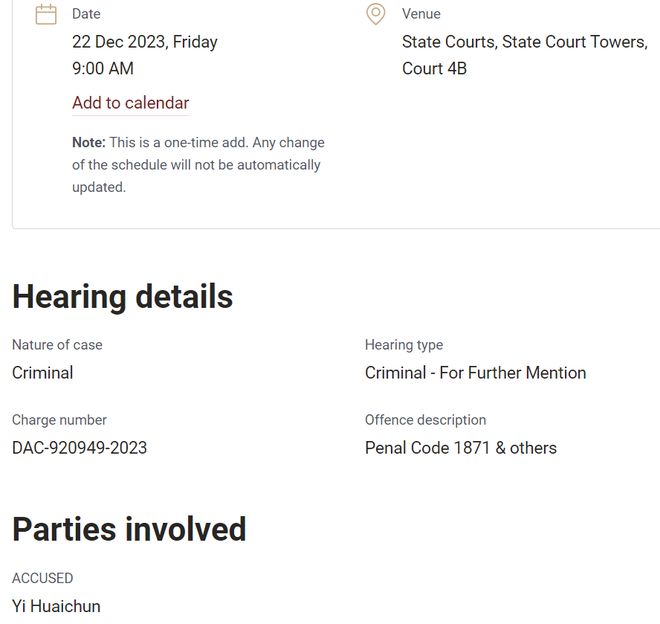Screen dimensions: 660x624
Task: Open the Add to calendar link
Action: point(130,103)
